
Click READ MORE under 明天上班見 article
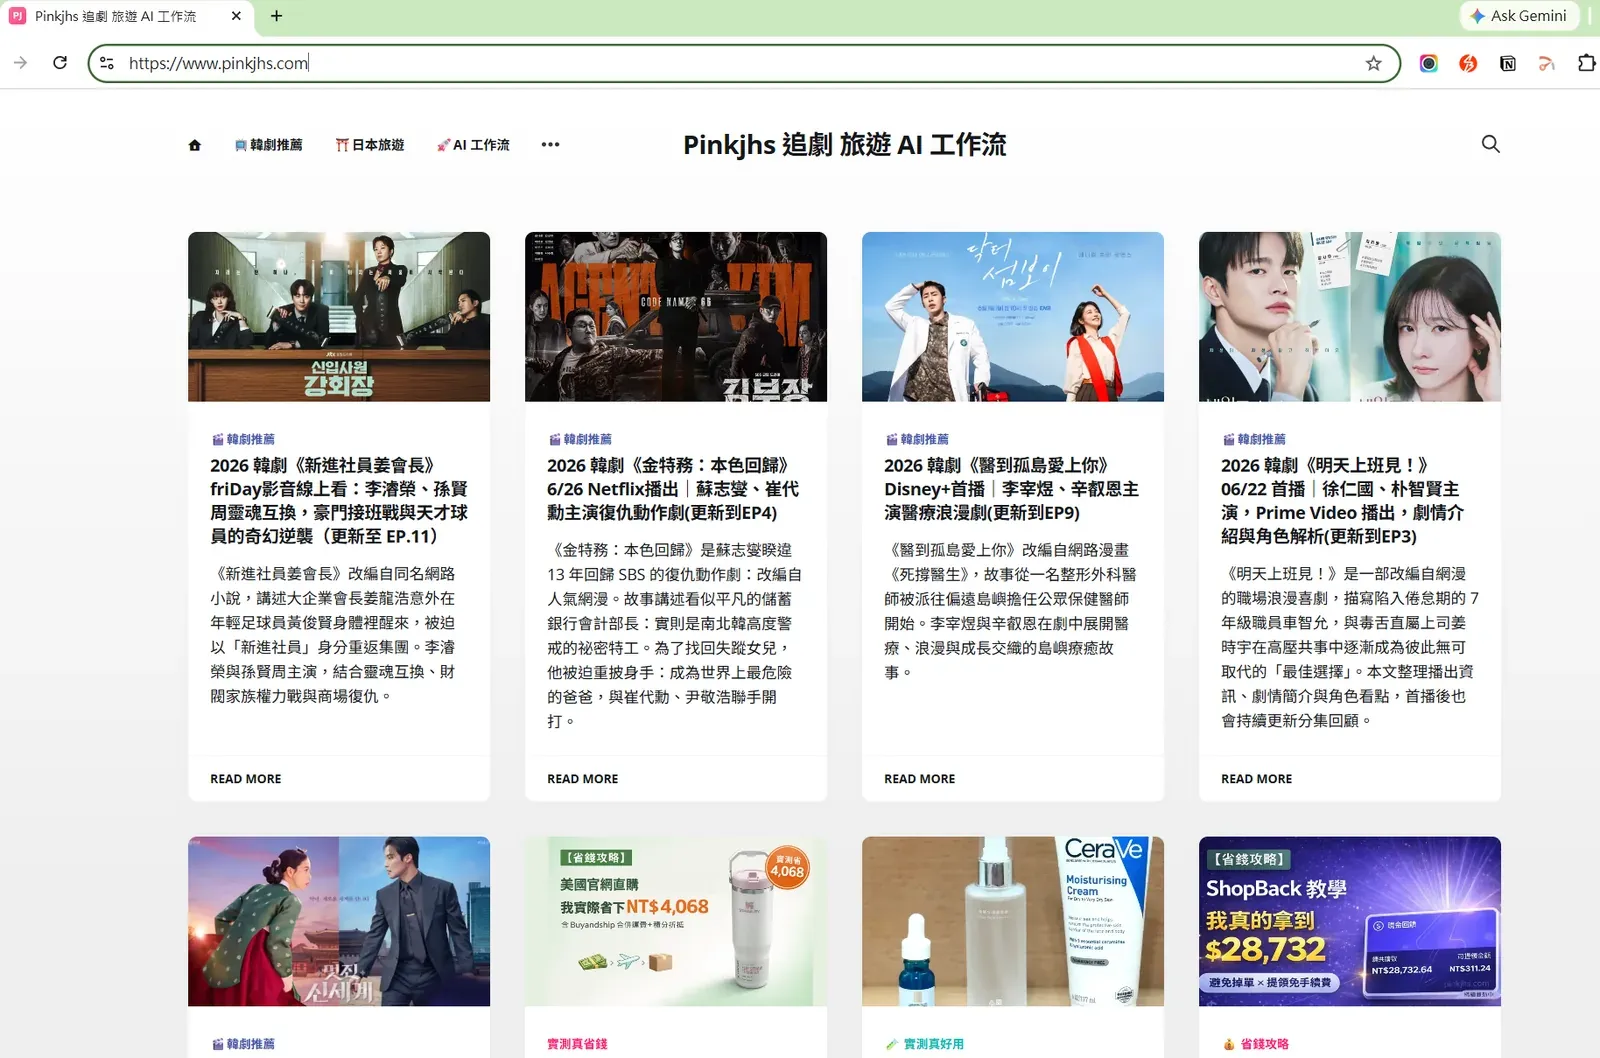coord(1256,778)
